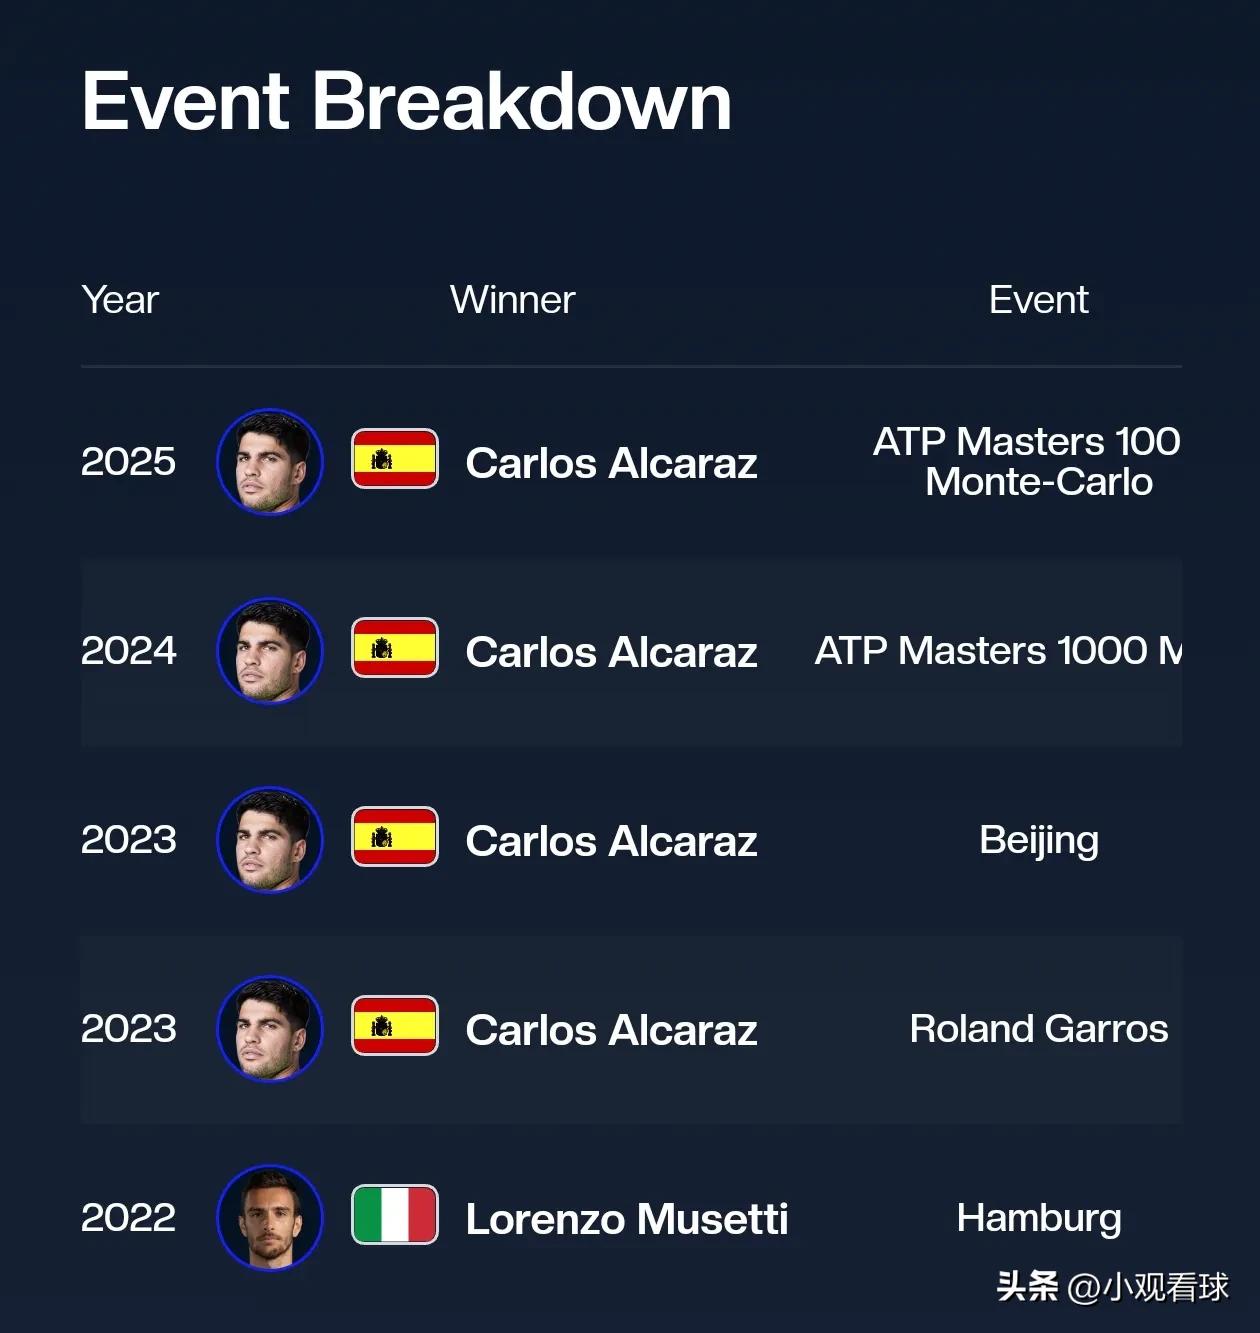Click the Year column header
This screenshot has width=1260, height=1333.
point(120,299)
